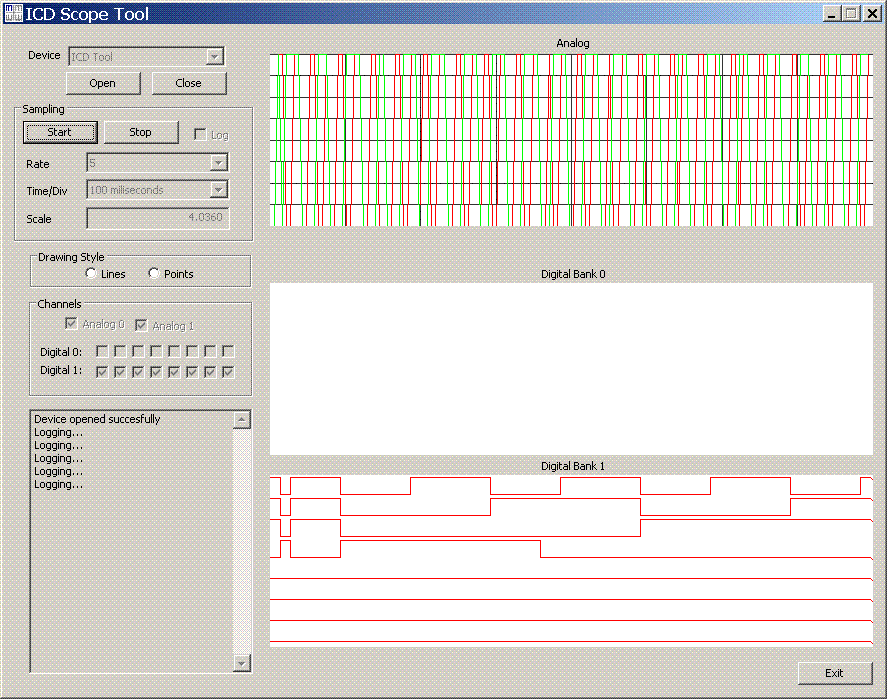Image resolution: width=887 pixels, height=699 pixels.
Task: Expand the Device dropdown arrow
Action: pyautogui.click(x=214, y=56)
